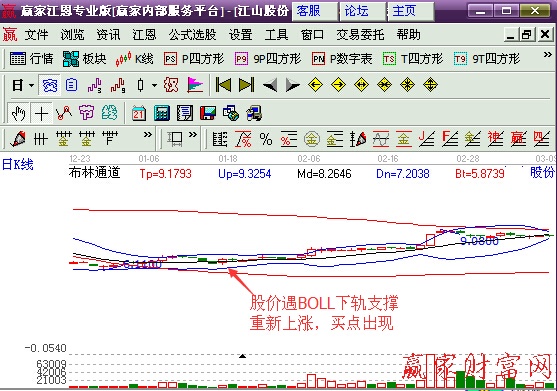
Task: Click the circled 金 icon
Action: (312, 139)
